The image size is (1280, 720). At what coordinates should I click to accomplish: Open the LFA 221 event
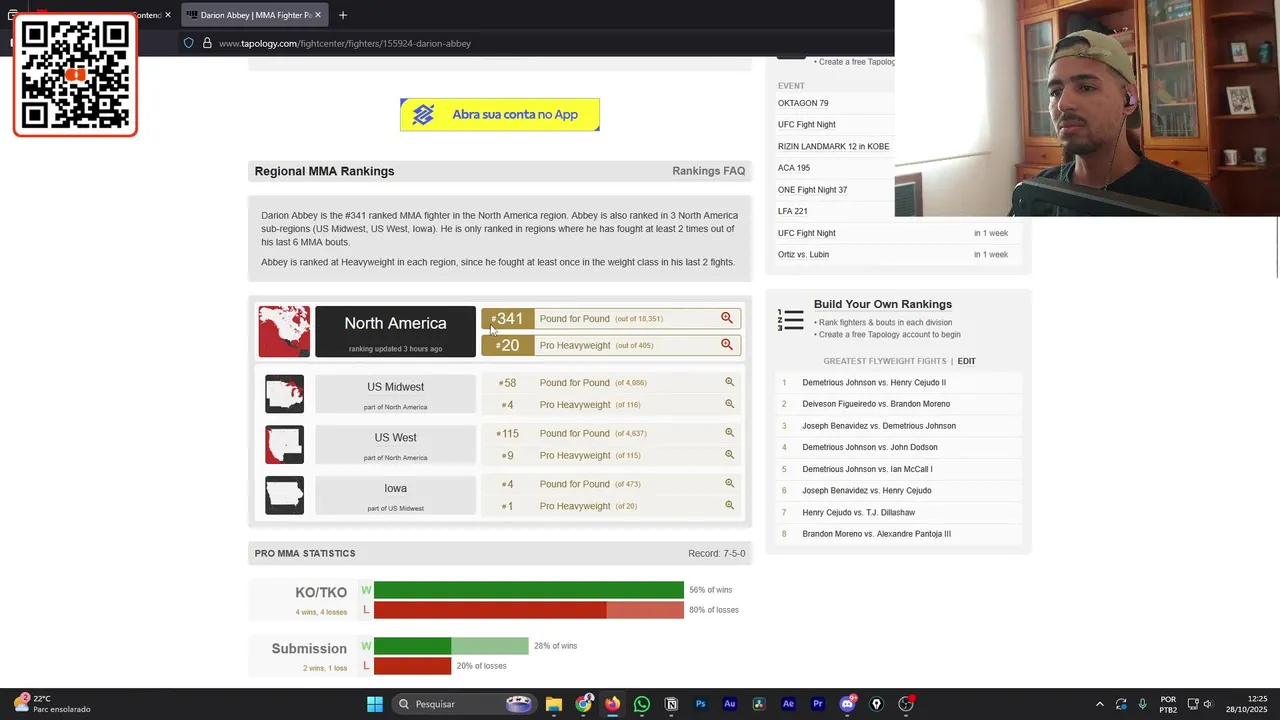click(x=793, y=211)
